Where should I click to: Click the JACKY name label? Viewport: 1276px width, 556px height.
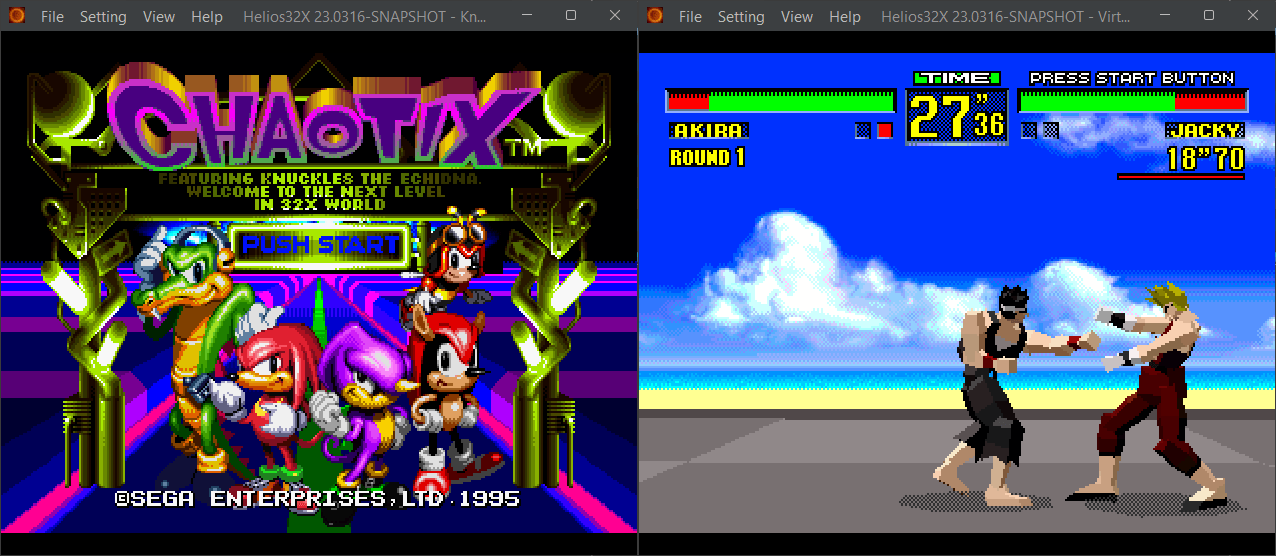click(x=1205, y=130)
